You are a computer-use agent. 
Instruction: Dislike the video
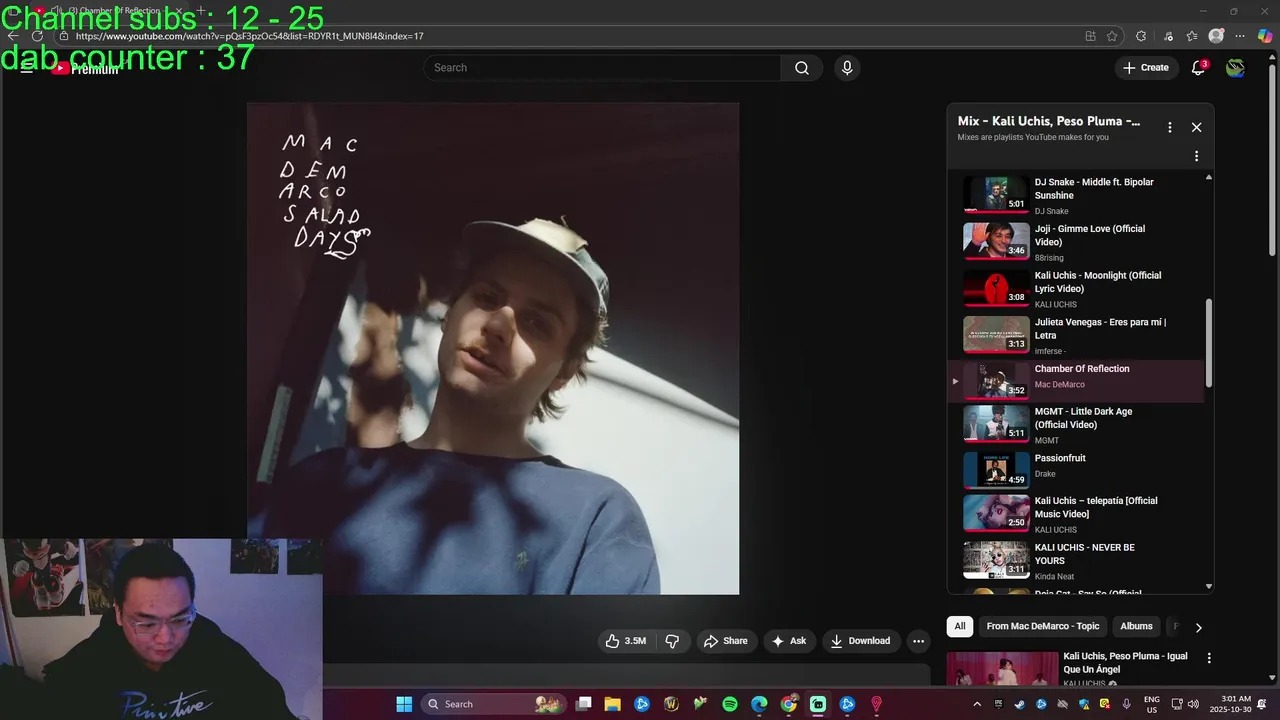(672, 641)
